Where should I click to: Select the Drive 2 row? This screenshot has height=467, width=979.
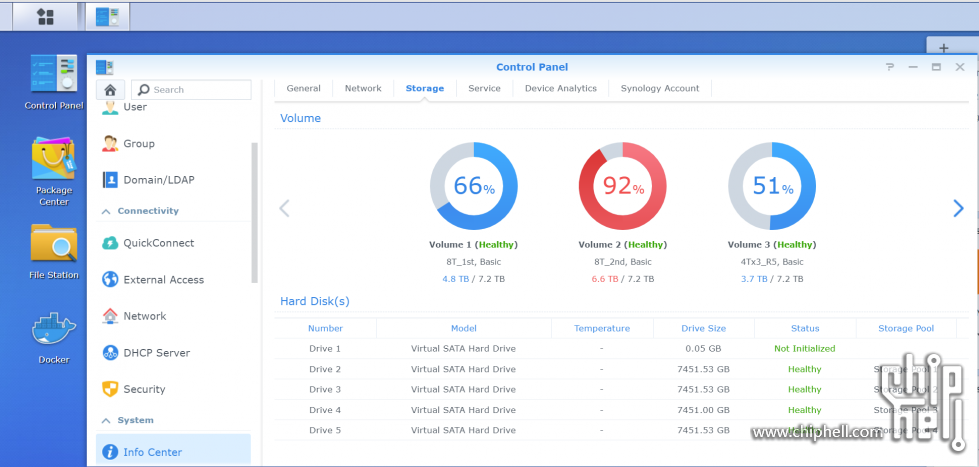[x=621, y=369]
